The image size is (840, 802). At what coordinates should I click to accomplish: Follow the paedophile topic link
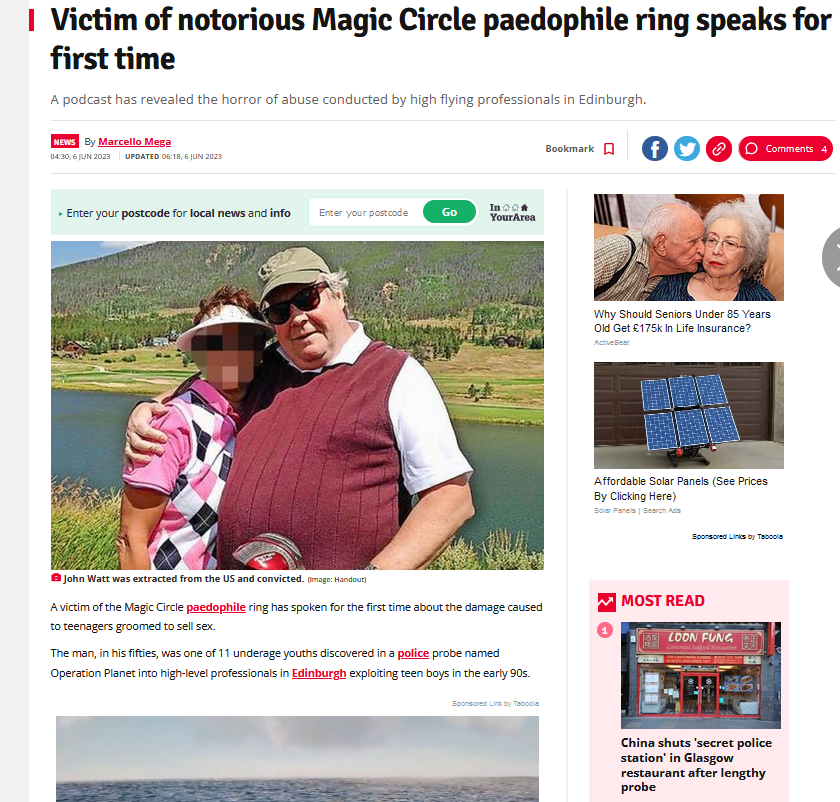[216, 607]
